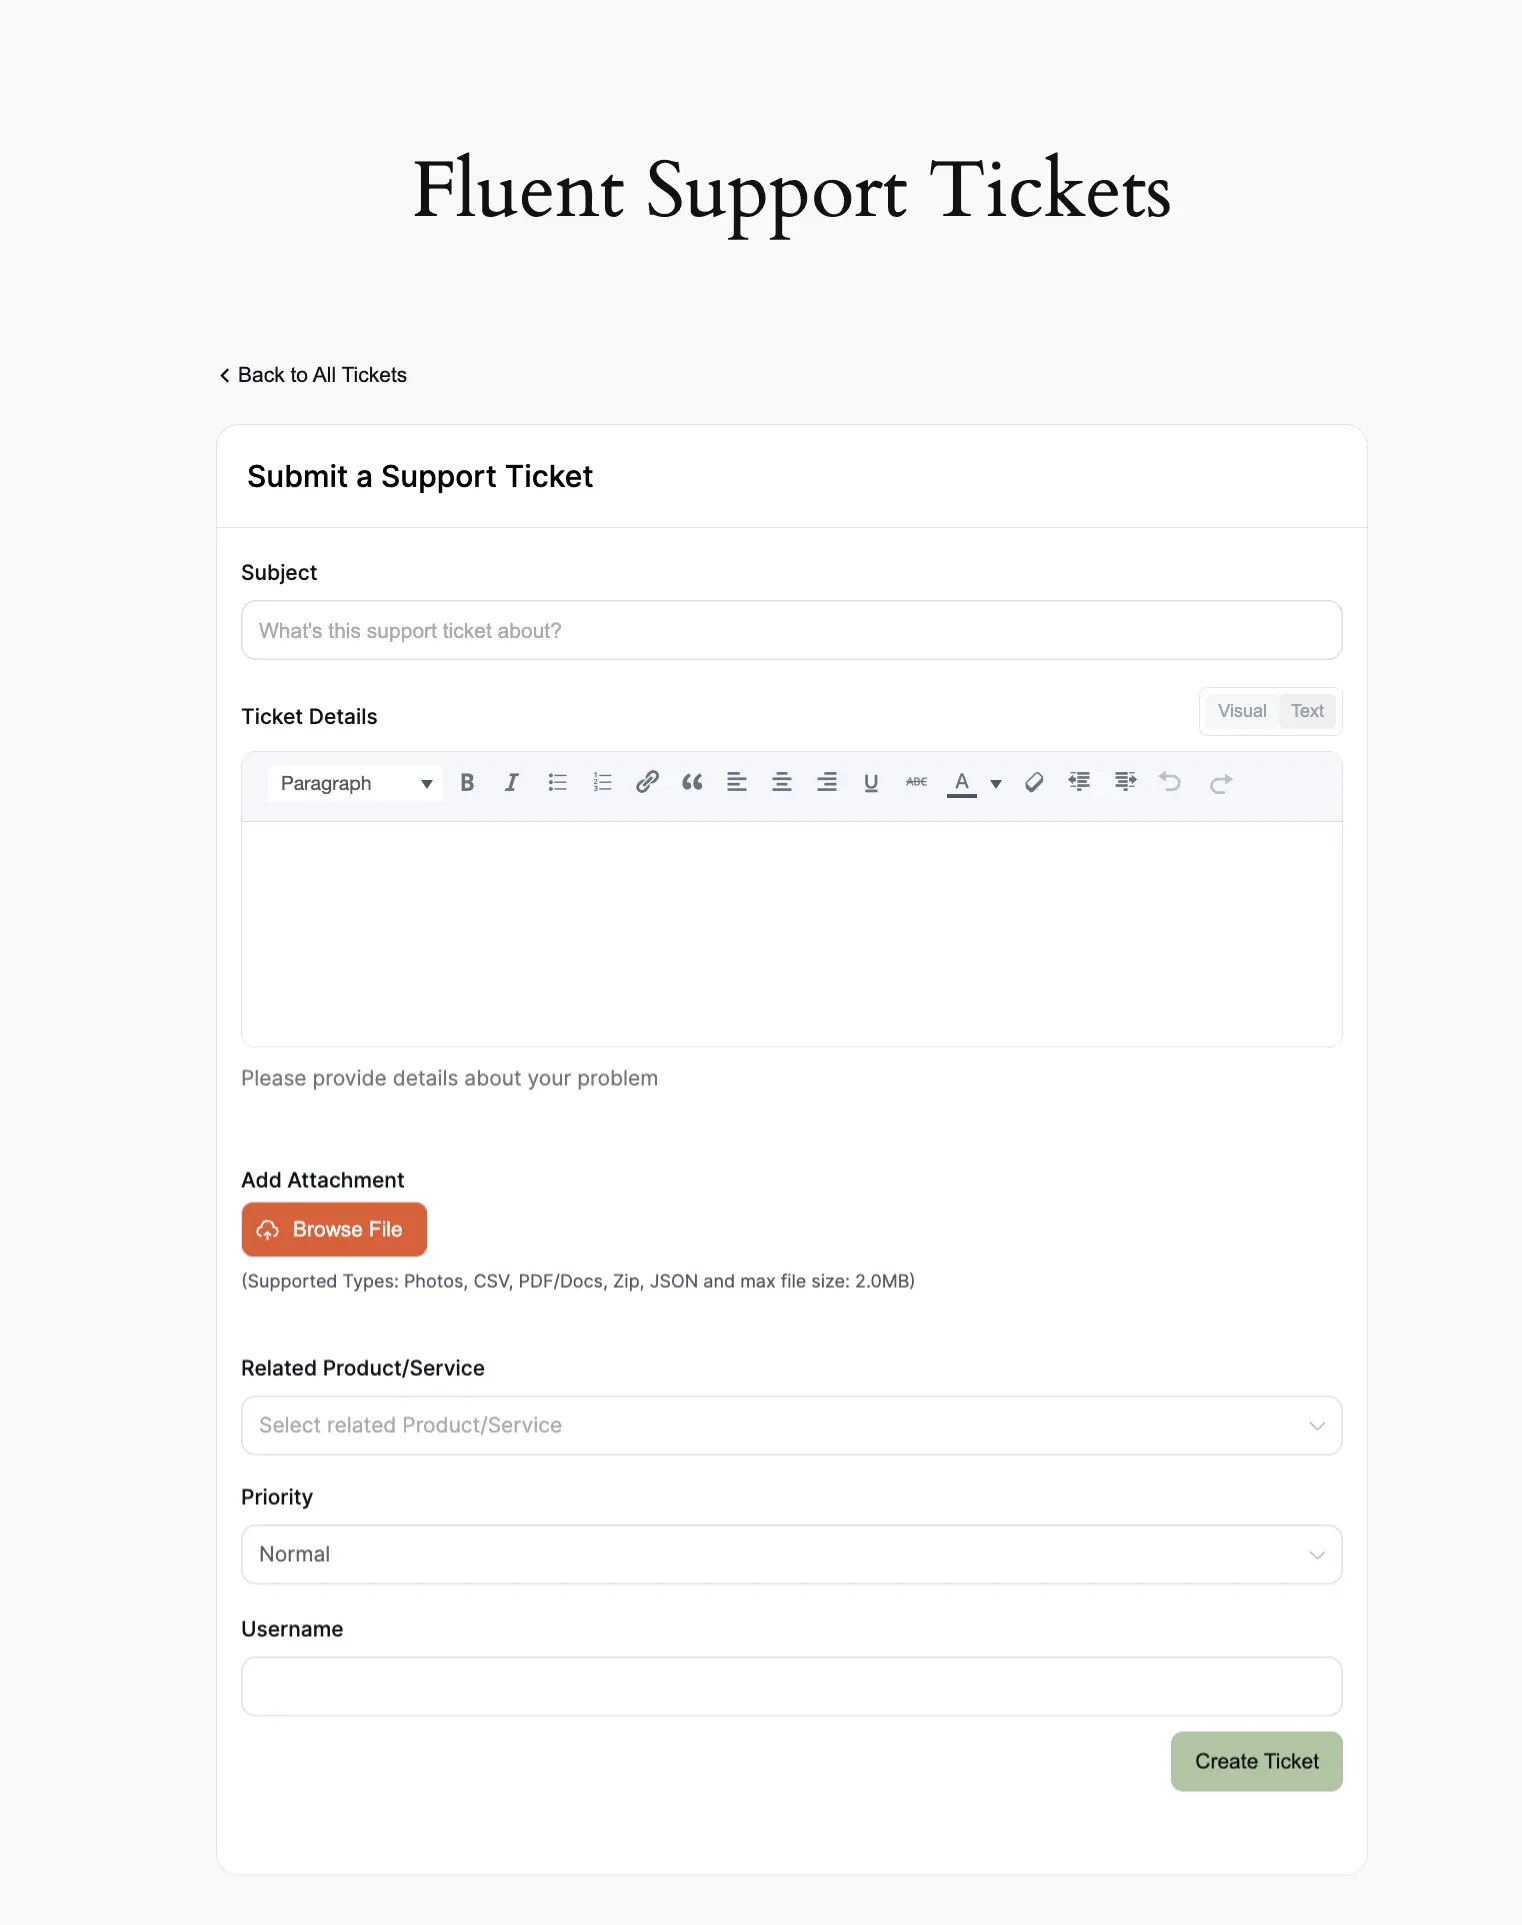Insert a numbered list
1522x1925 pixels.
(602, 783)
